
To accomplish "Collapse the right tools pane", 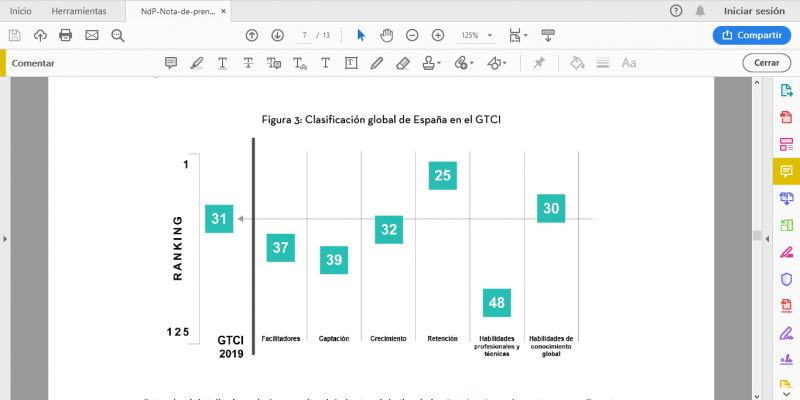I will point(757,235).
